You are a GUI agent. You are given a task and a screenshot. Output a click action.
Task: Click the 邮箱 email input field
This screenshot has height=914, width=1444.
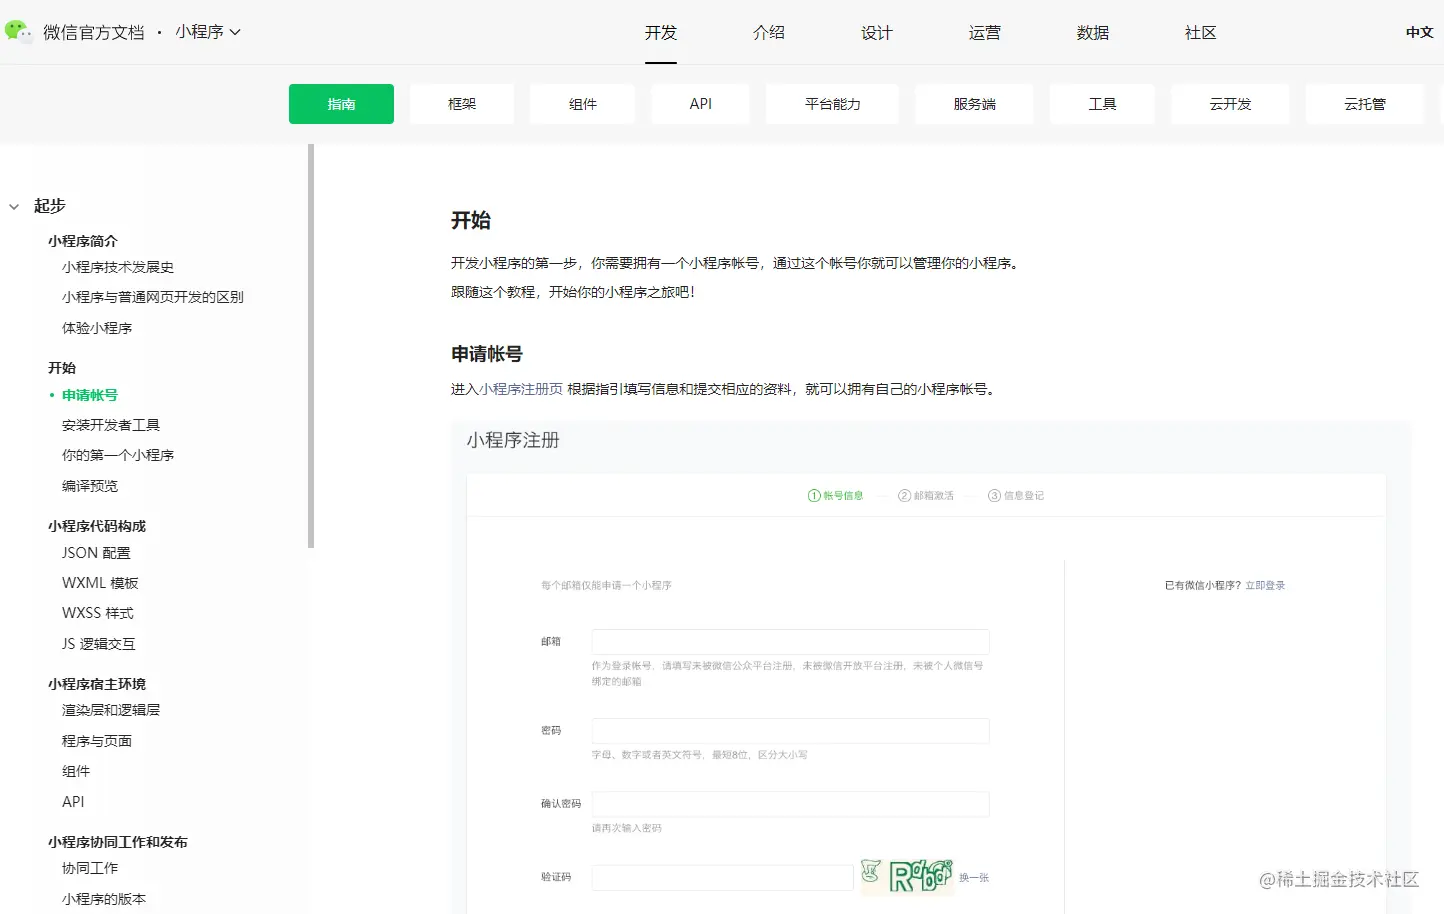point(789,641)
